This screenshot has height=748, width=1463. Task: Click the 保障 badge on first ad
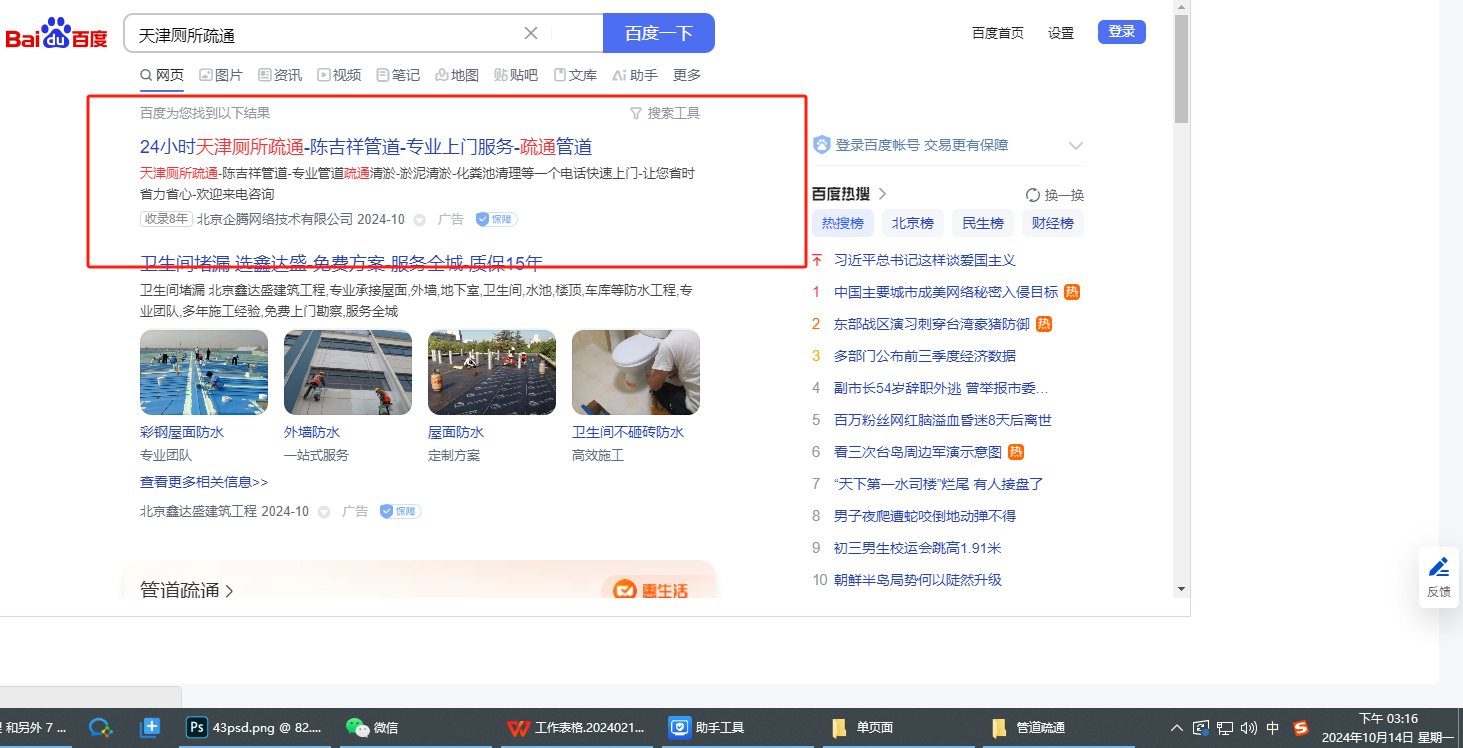(x=495, y=219)
